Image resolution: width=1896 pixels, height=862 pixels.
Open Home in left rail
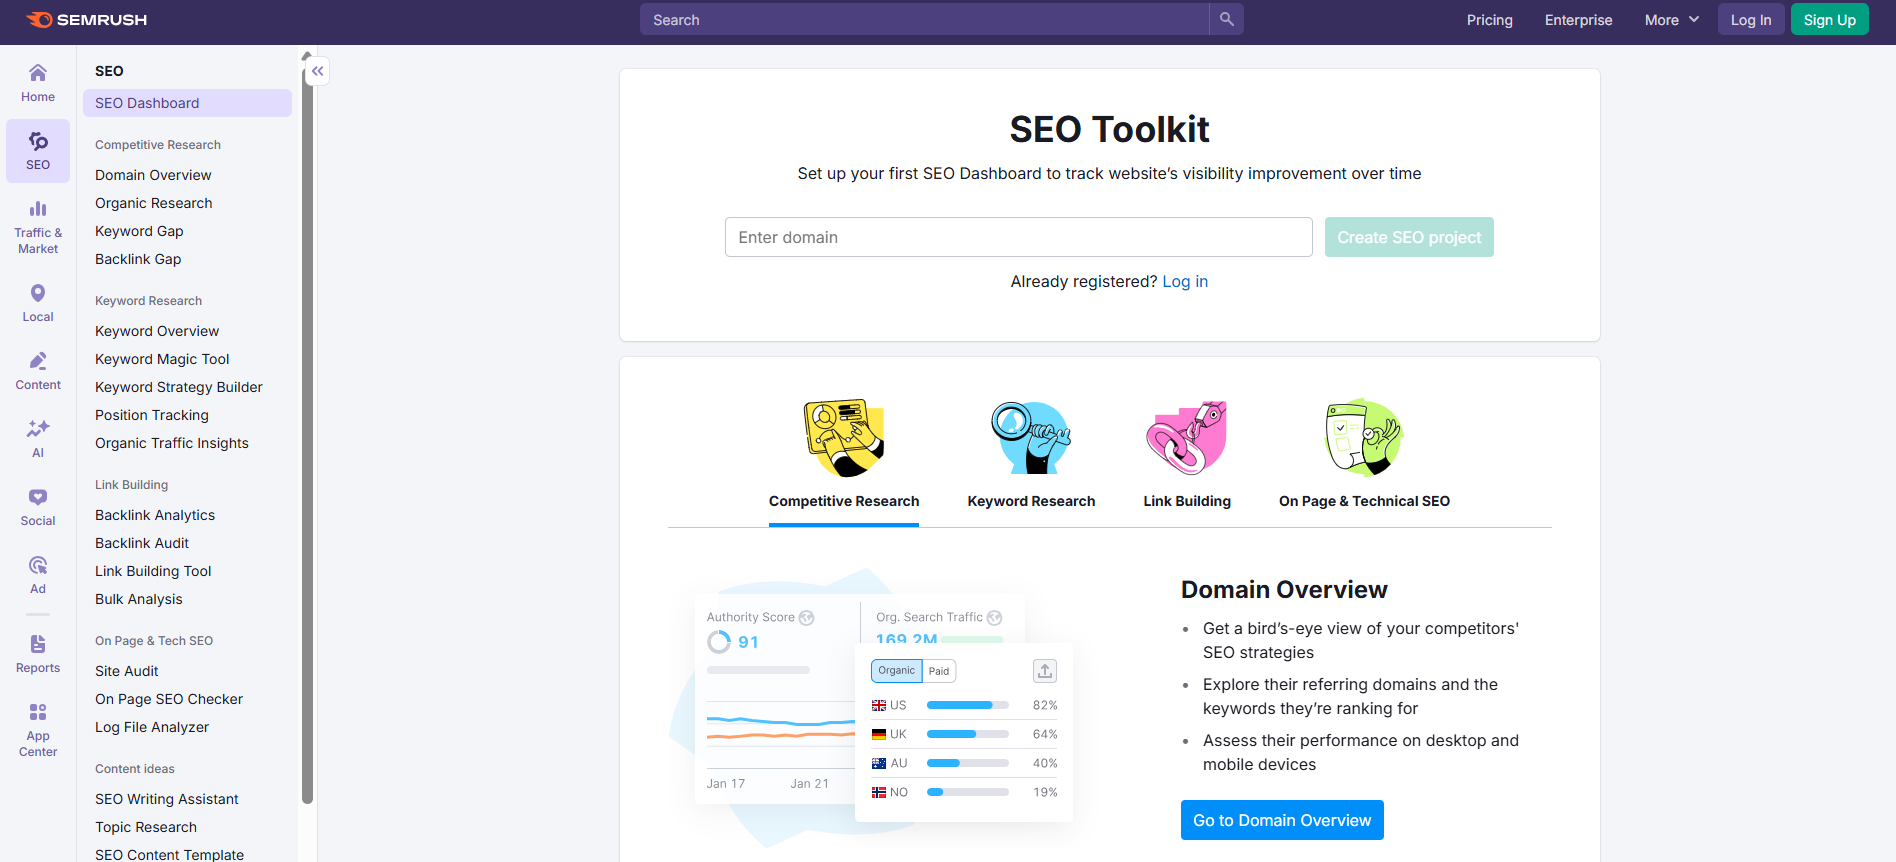[x=38, y=83]
